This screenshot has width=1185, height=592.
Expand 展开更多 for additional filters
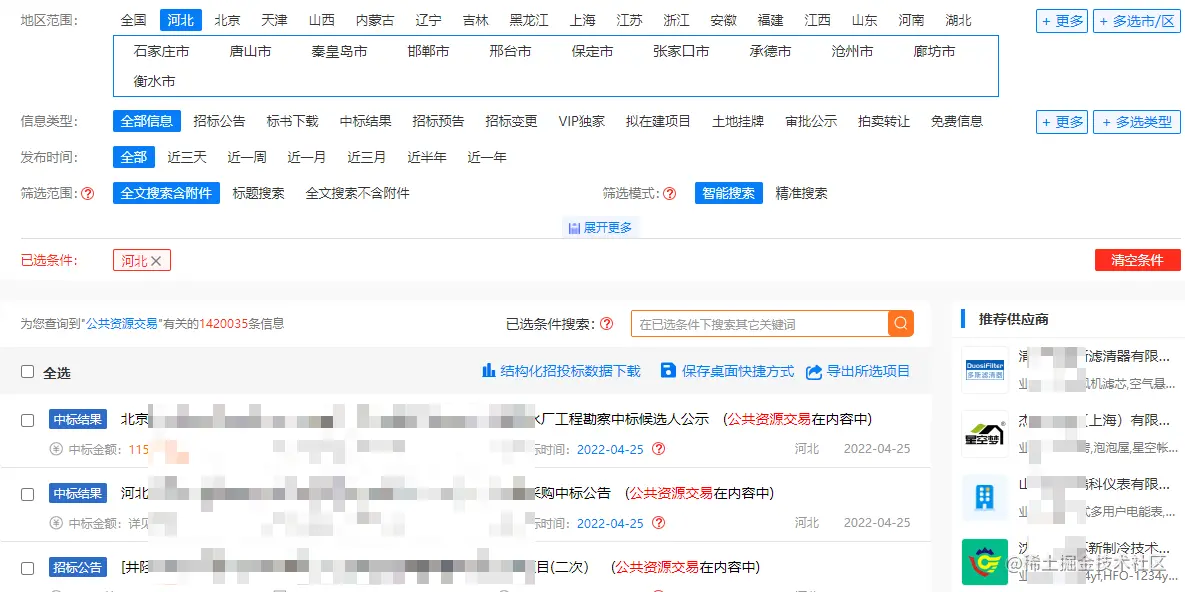click(600, 227)
